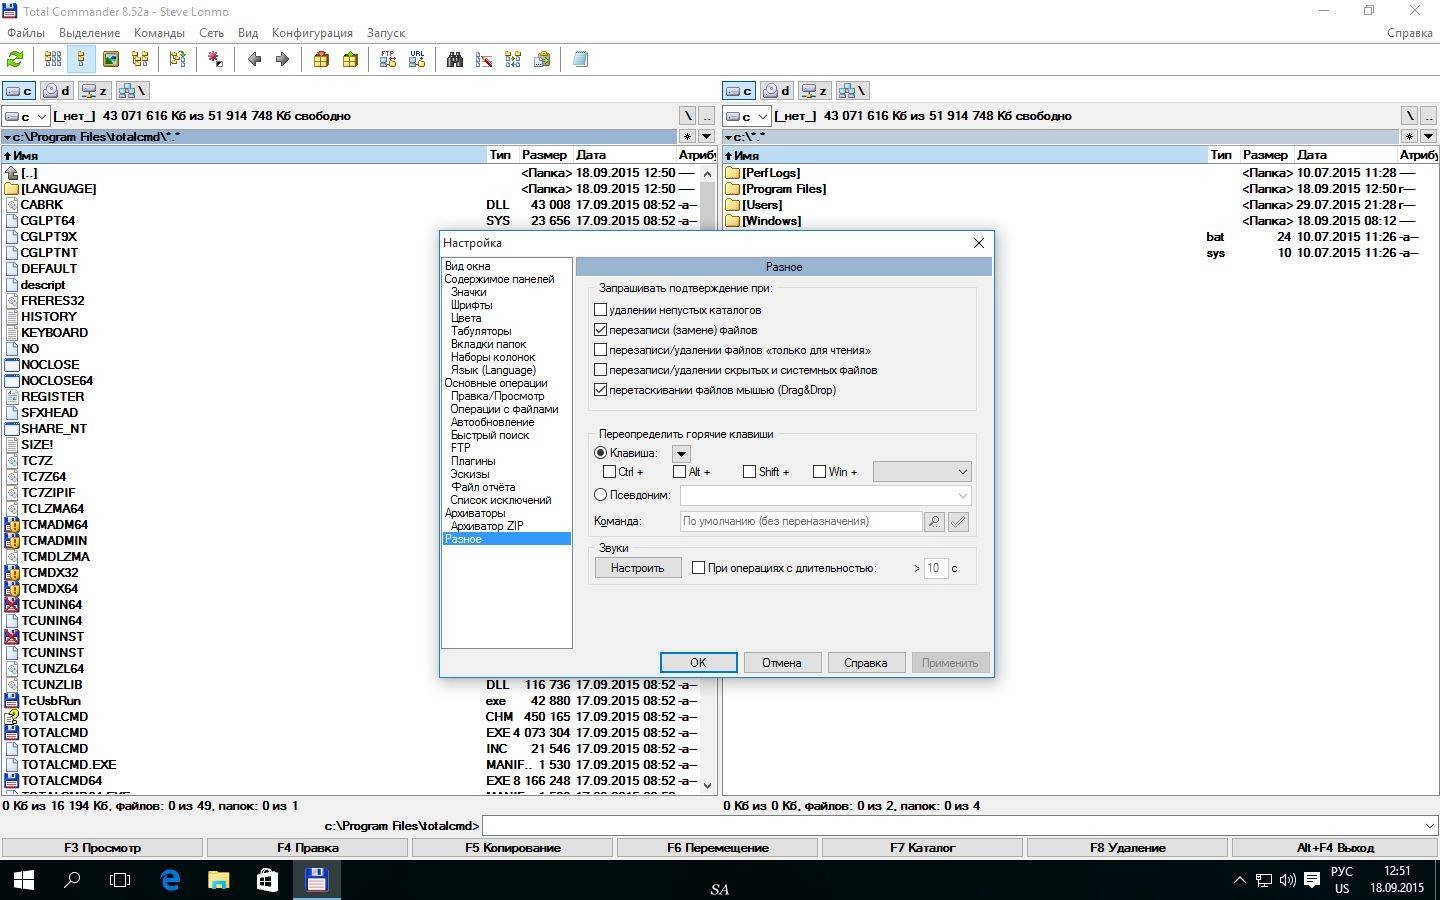Click the green checkmark confirm hotkey button
This screenshot has width=1440, height=900.
[x=958, y=521]
